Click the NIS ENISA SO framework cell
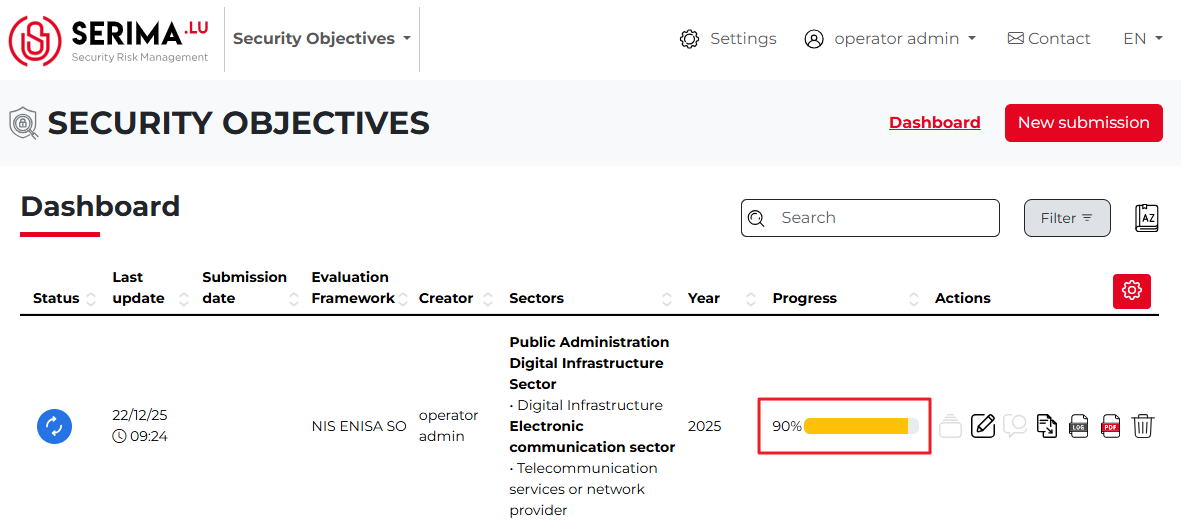Image resolution: width=1181 pixels, height=528 pixels. [x=359, y=426]
